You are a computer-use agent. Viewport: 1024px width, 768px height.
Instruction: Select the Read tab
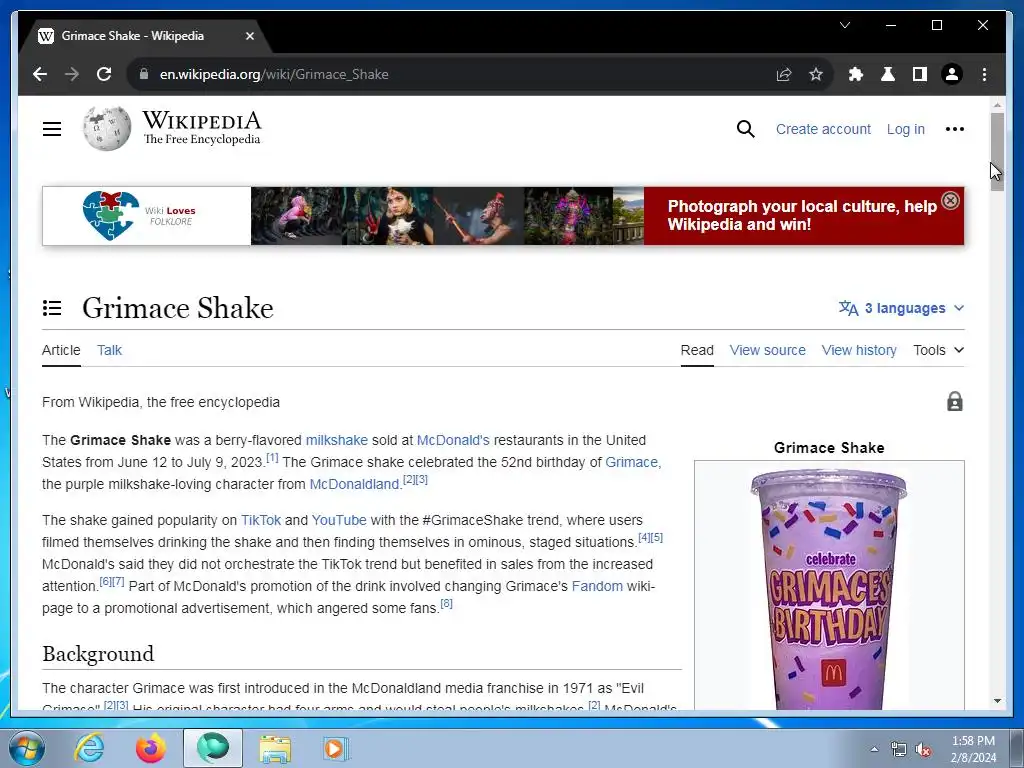click(697, 350)
